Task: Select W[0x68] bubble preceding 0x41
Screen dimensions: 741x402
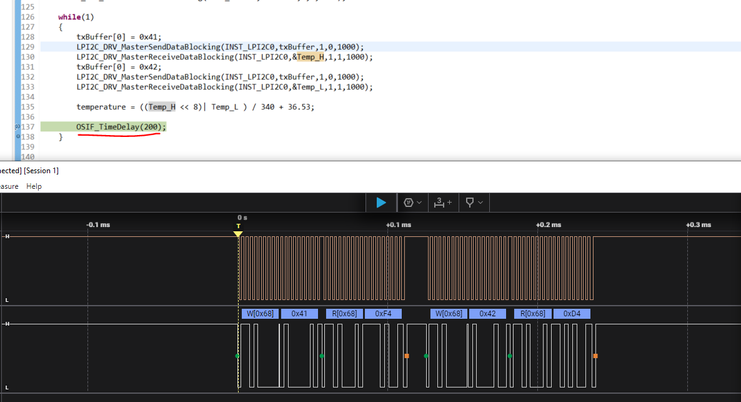Action: pyautogui.click(x=260, y=314)
